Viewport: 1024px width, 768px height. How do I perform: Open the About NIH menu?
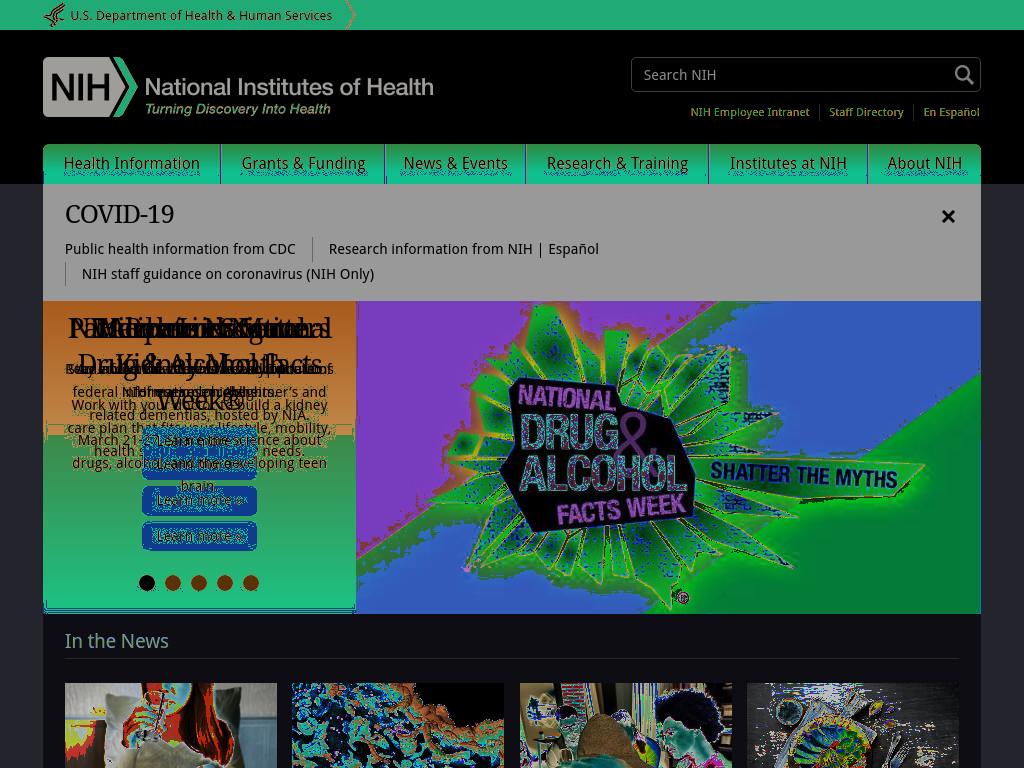point(924,163)
